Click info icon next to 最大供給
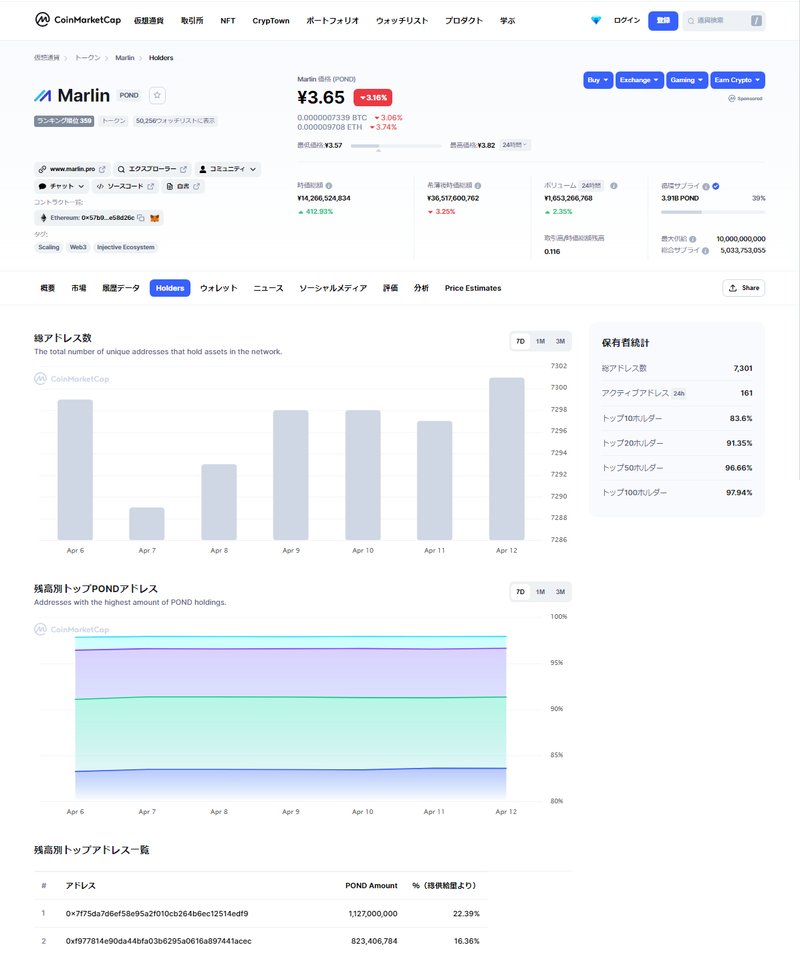Viewport: 800px width, 953px height. click(692, 239)
